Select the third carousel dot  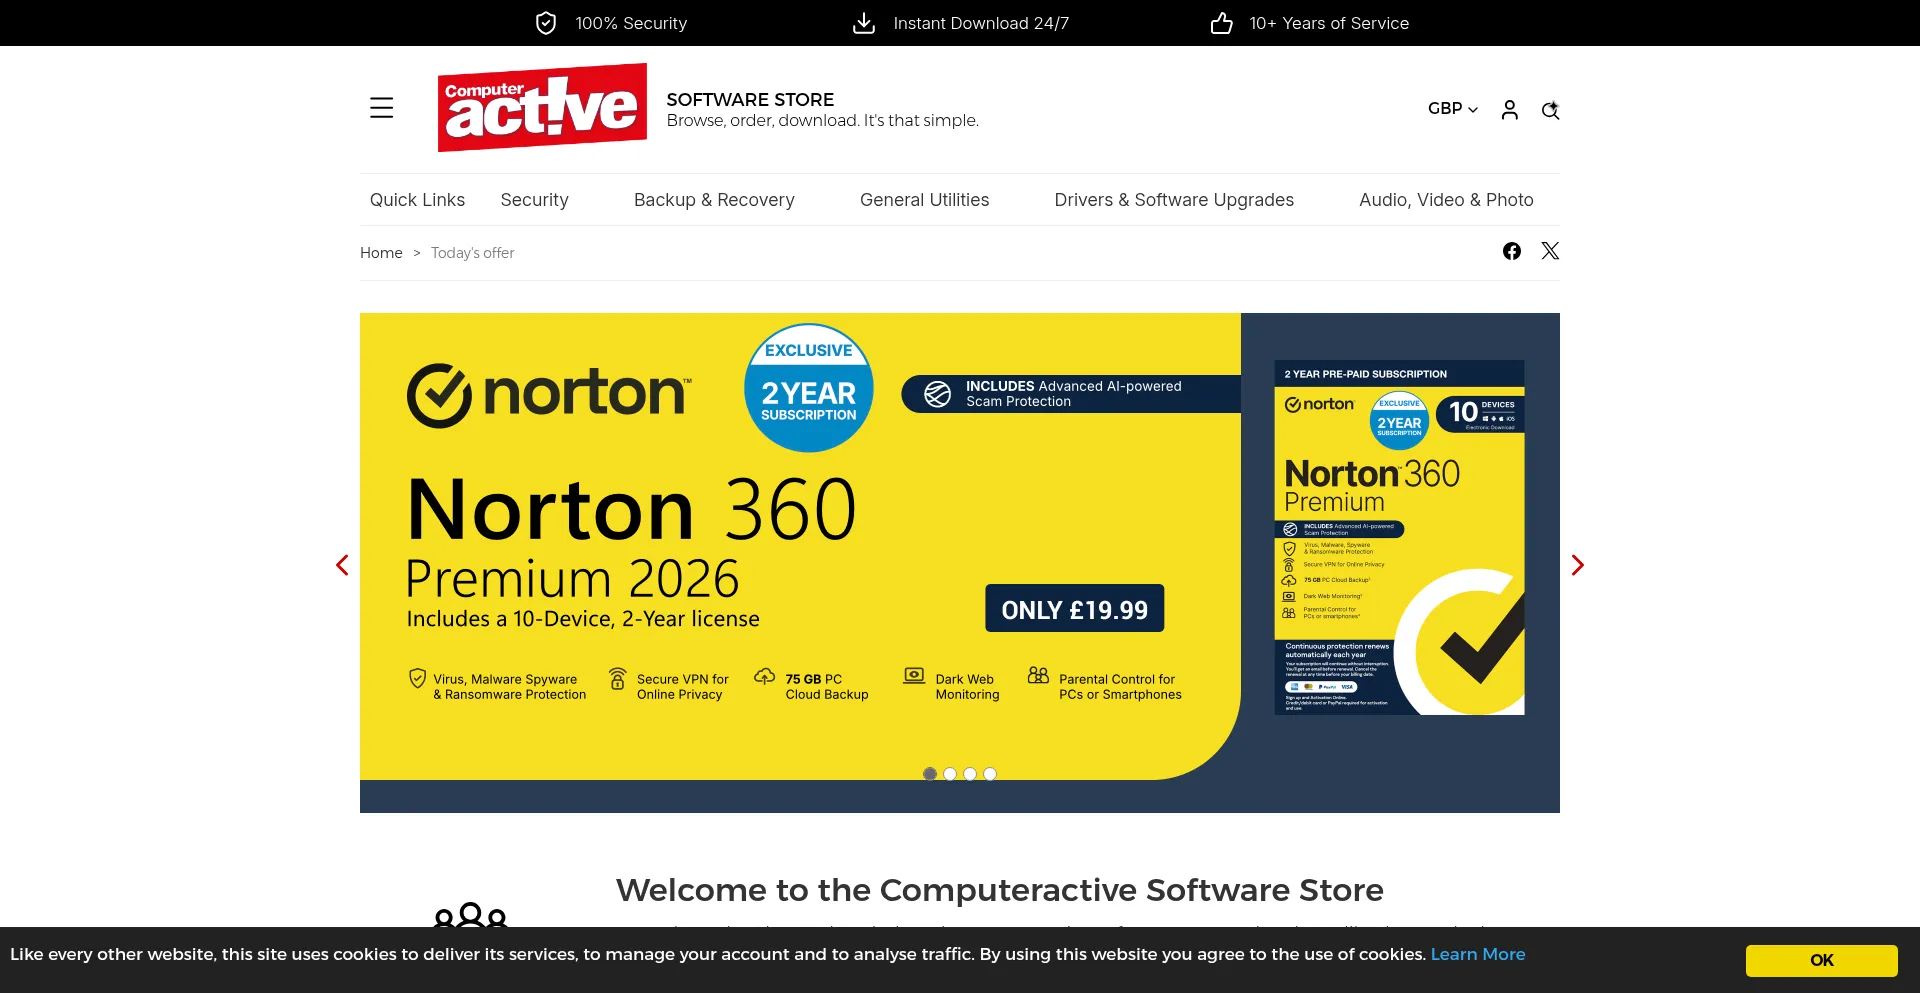coord(970,774)
